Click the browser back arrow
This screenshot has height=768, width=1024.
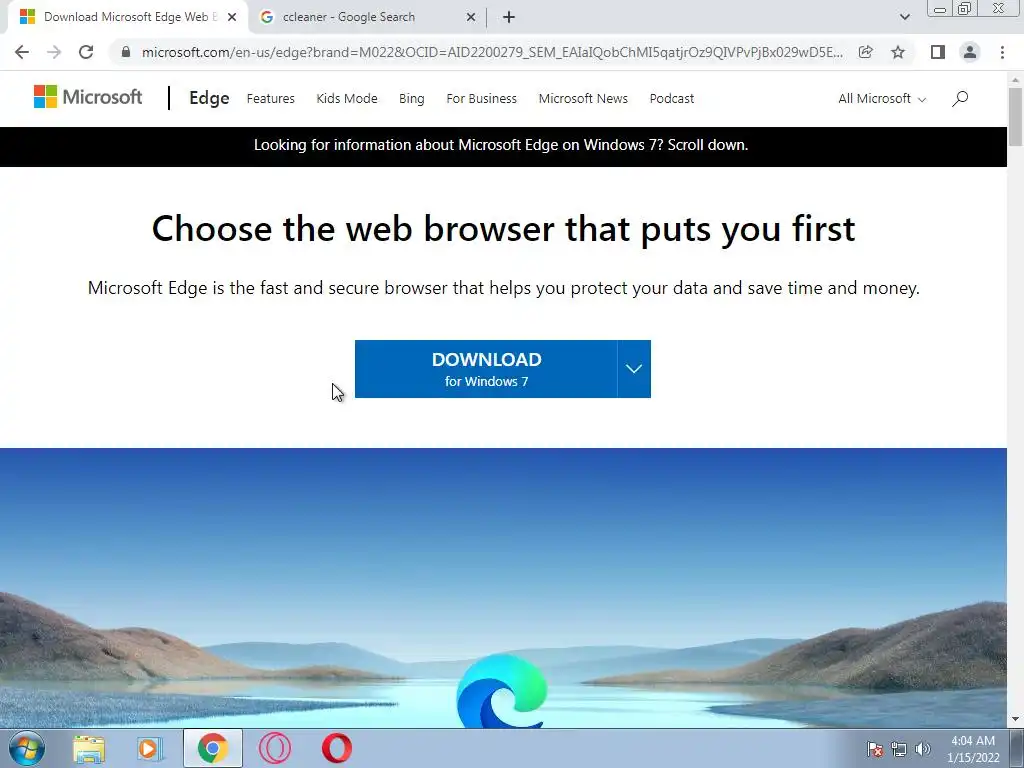[22, 52]
